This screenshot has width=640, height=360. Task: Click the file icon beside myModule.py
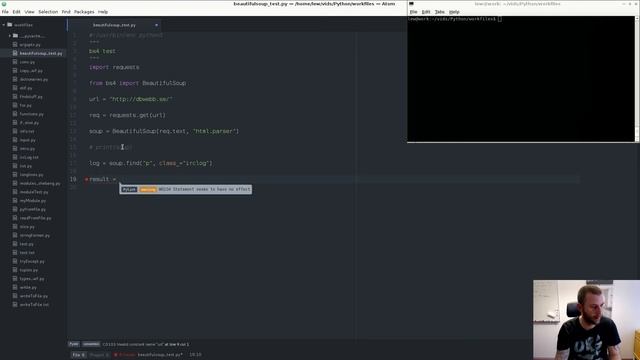[15, 200]
